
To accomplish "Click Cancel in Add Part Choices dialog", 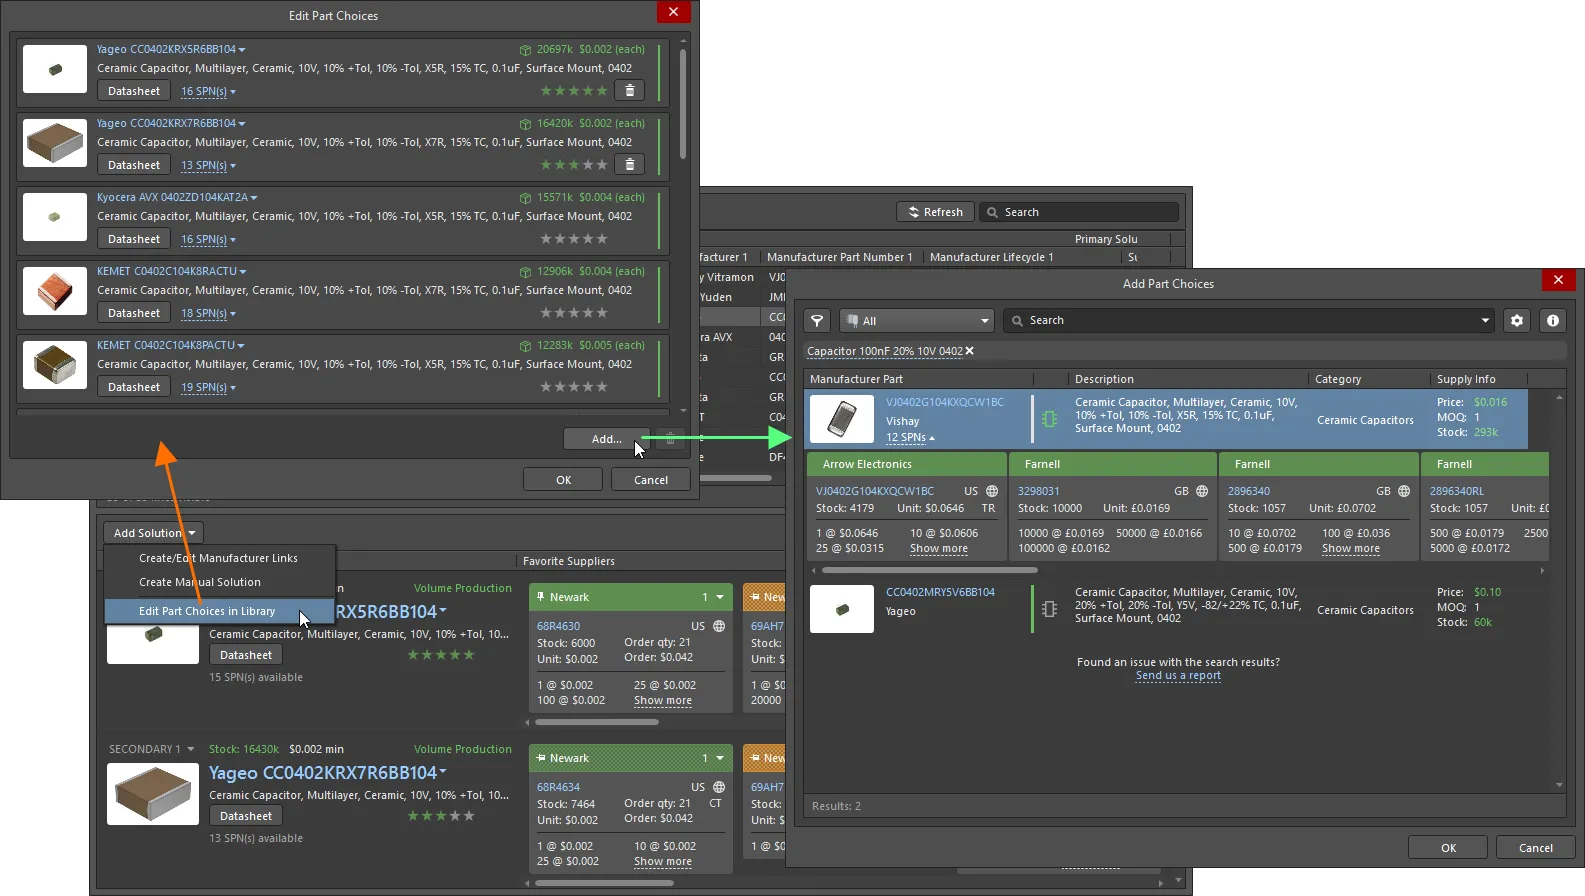I will (1536, 848).
